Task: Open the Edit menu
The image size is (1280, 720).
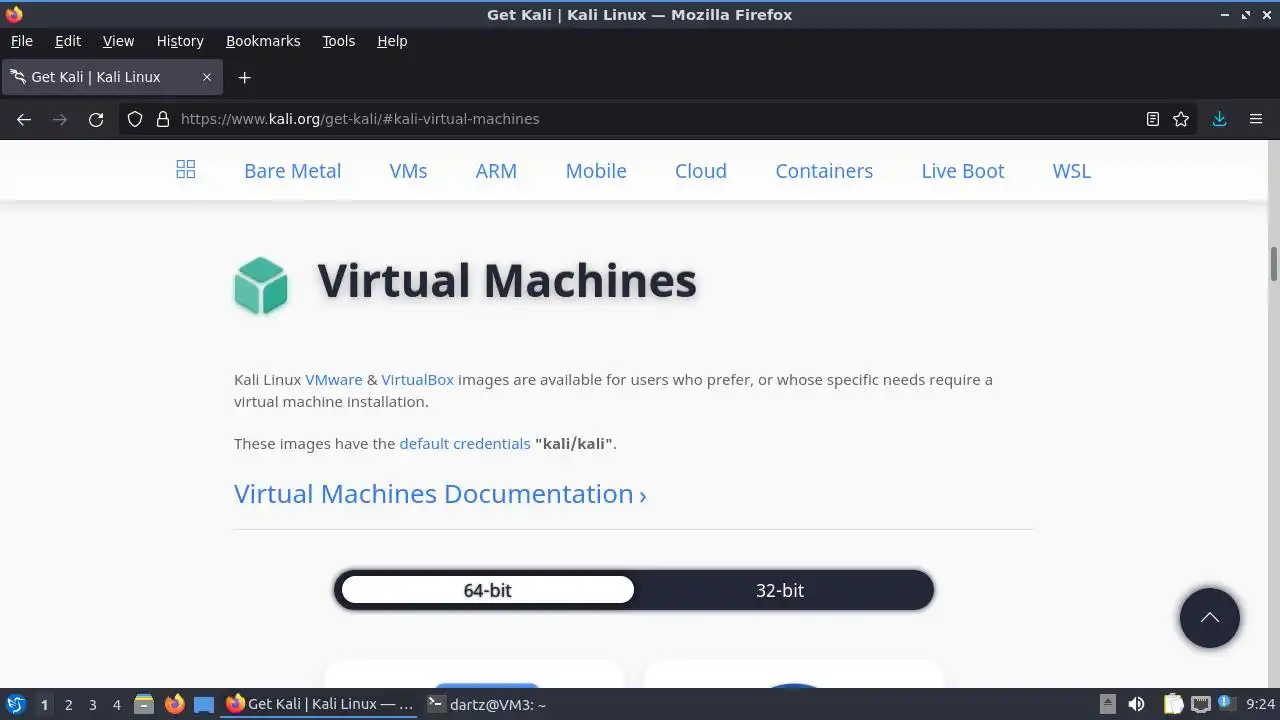Action: pos(68,41)
